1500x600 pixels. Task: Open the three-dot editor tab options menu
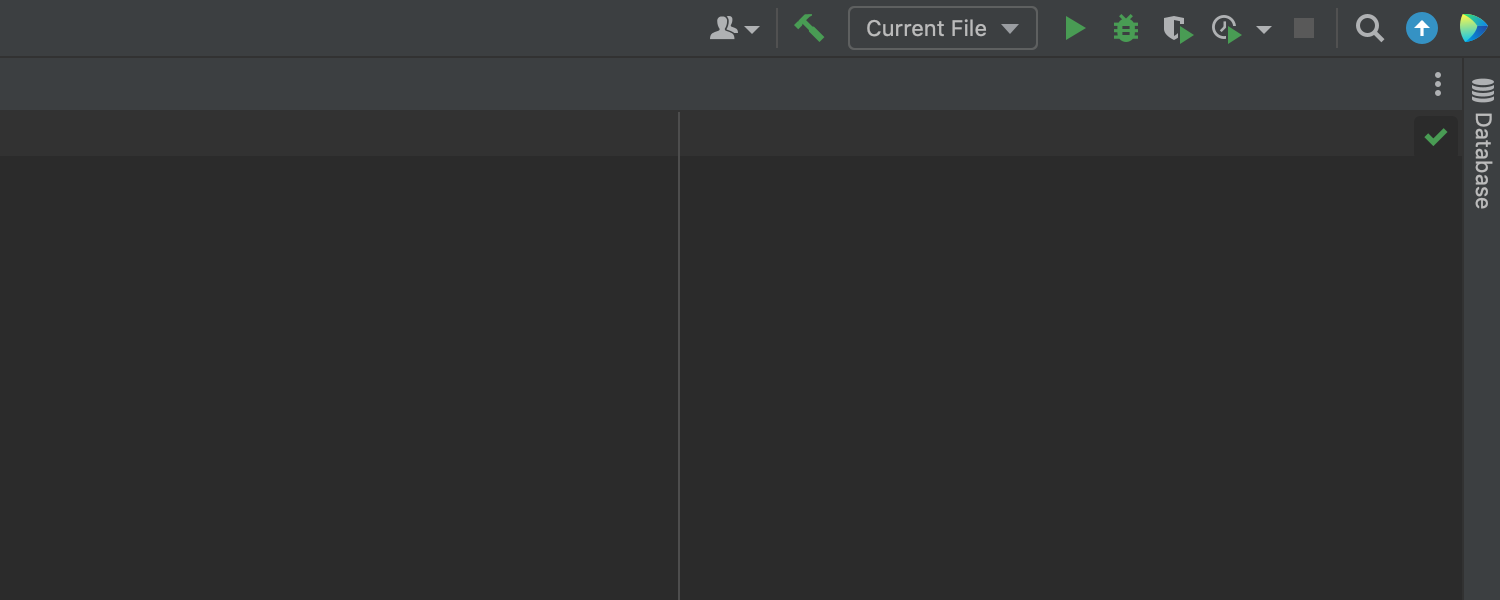tap(1438, 84)
